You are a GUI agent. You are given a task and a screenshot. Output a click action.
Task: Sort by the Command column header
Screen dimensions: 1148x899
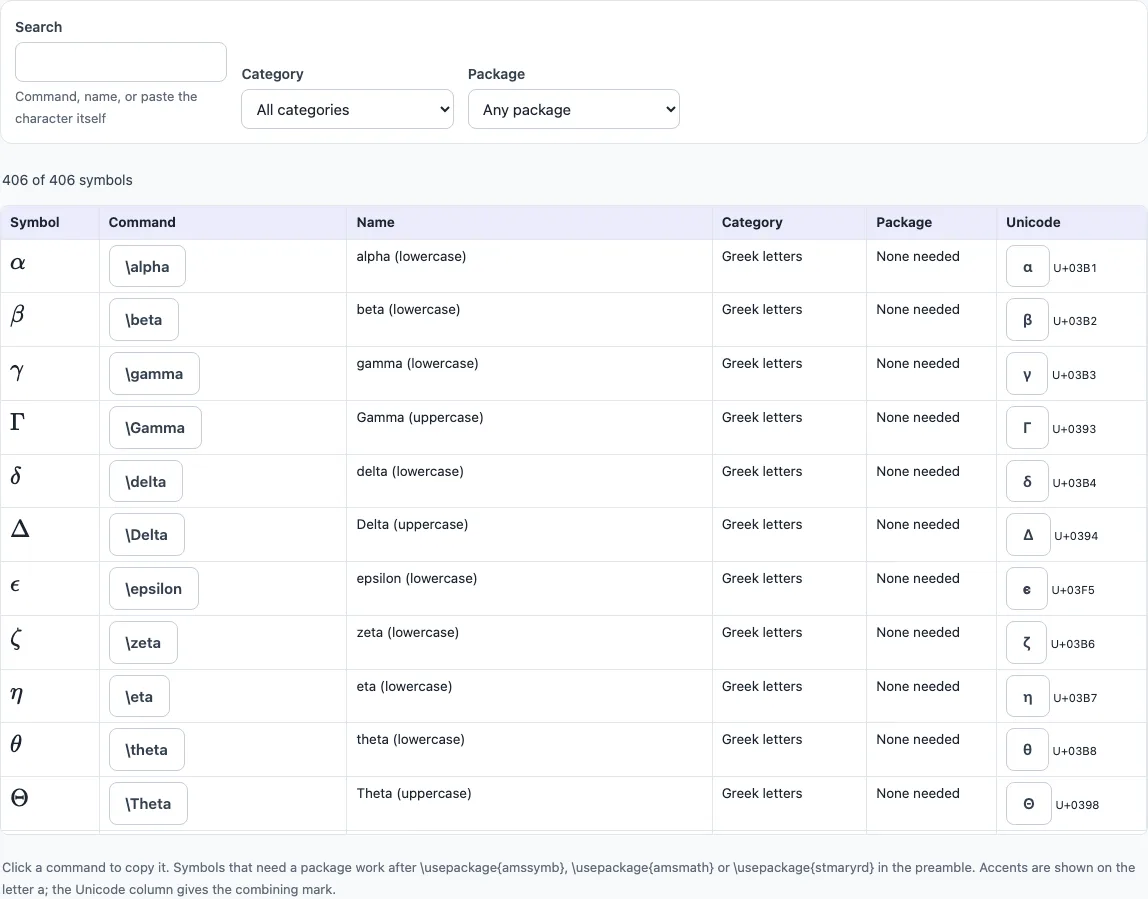[142, 223]
